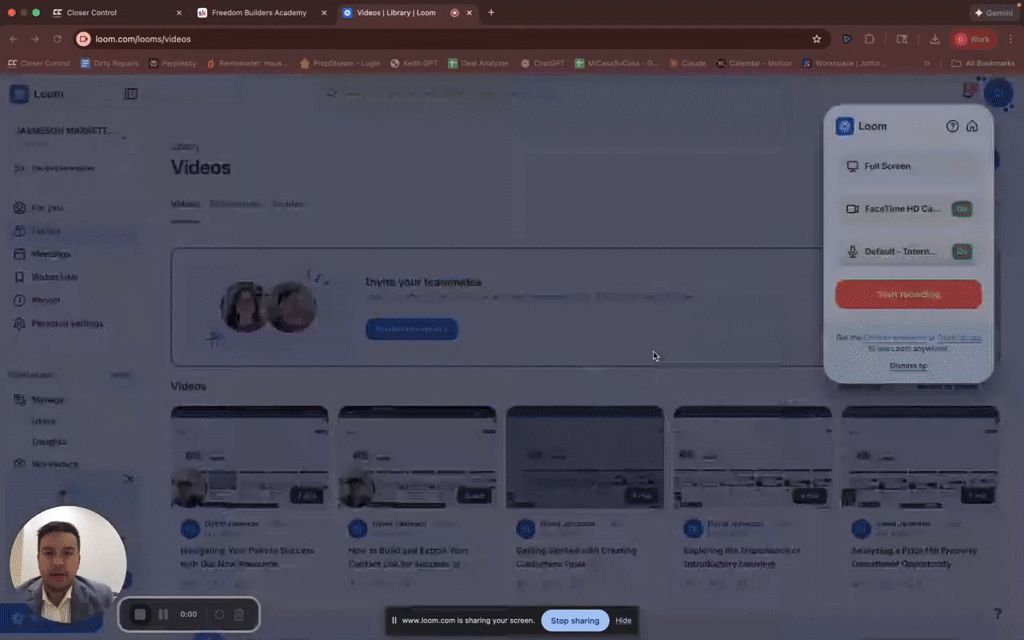The height and width of the screenshot is (640, 1024).
Task: Open Chrome downloads icon
Action: 935,39
